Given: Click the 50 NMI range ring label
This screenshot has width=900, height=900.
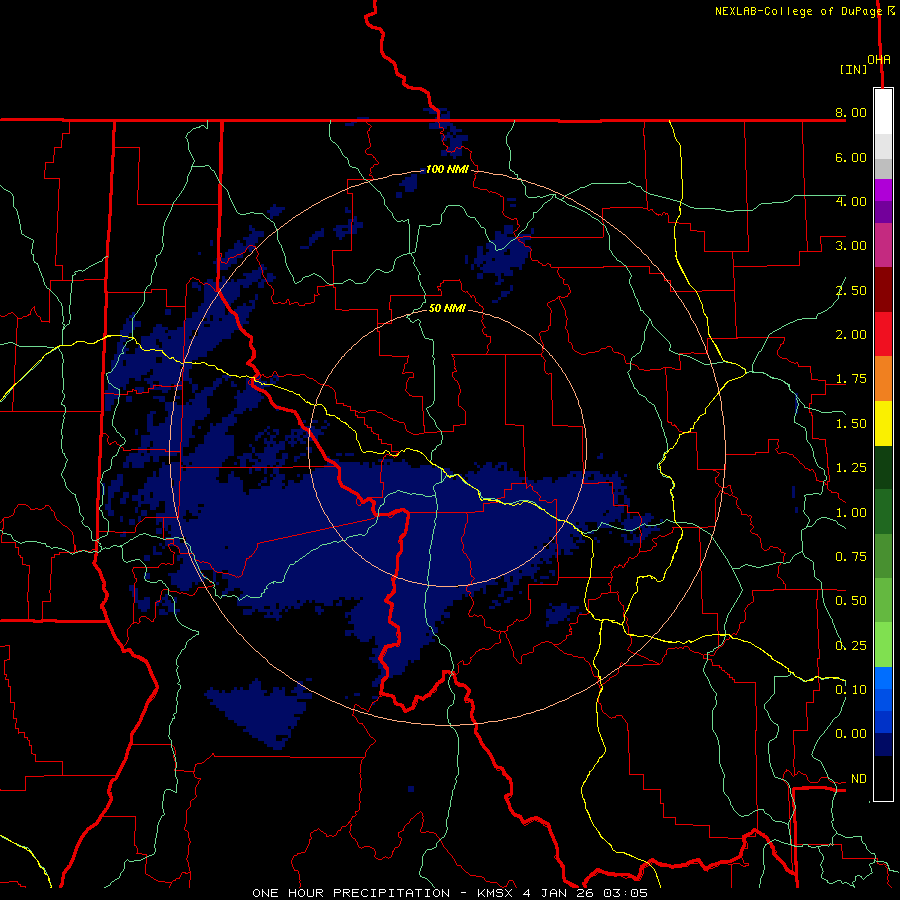Looking at the screenshot, I should pos(447,308).
